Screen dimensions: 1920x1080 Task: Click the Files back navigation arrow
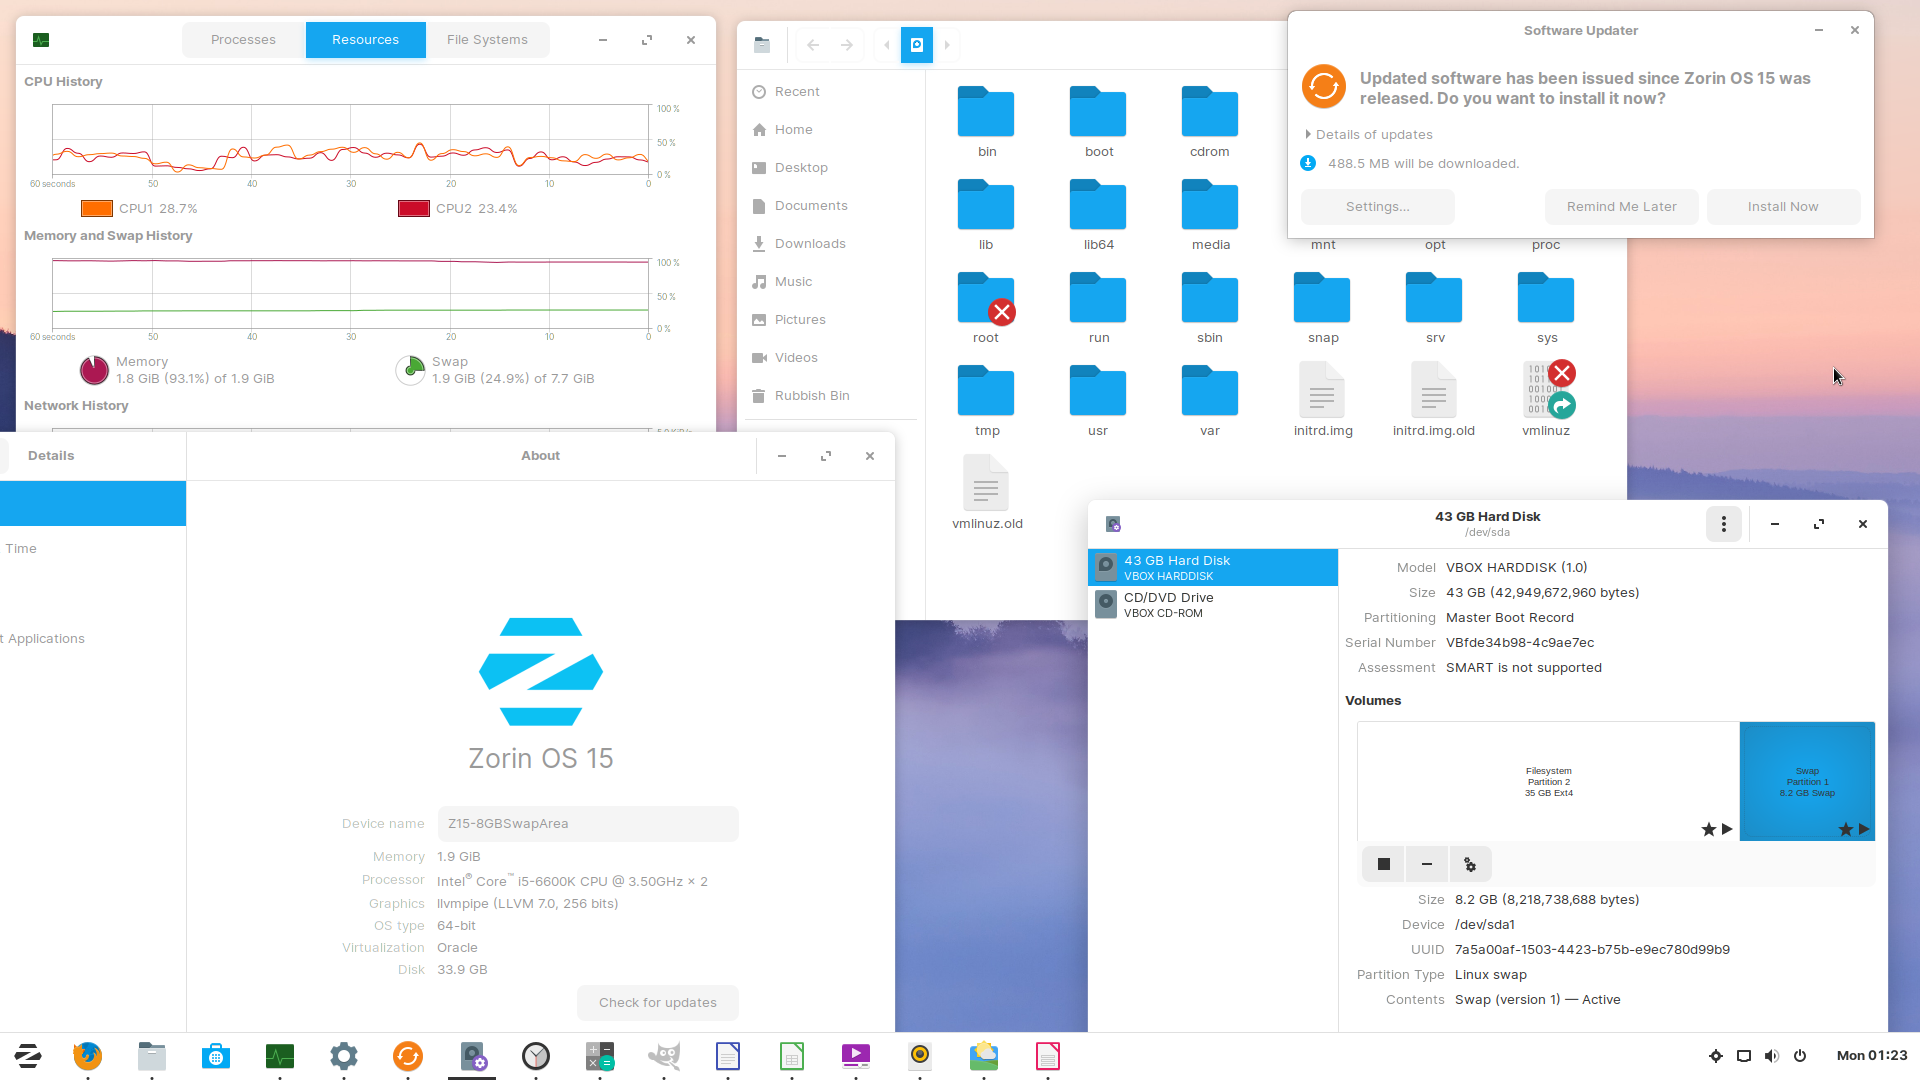coord(813,45)
